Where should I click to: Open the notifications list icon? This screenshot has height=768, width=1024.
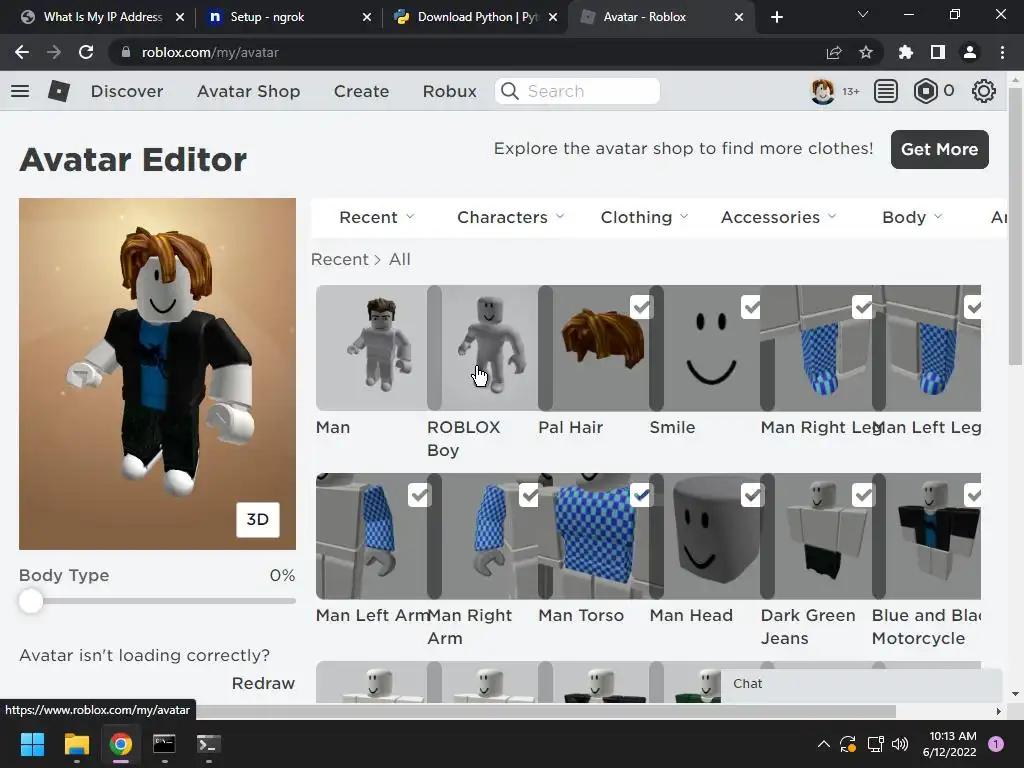point(886,91)
